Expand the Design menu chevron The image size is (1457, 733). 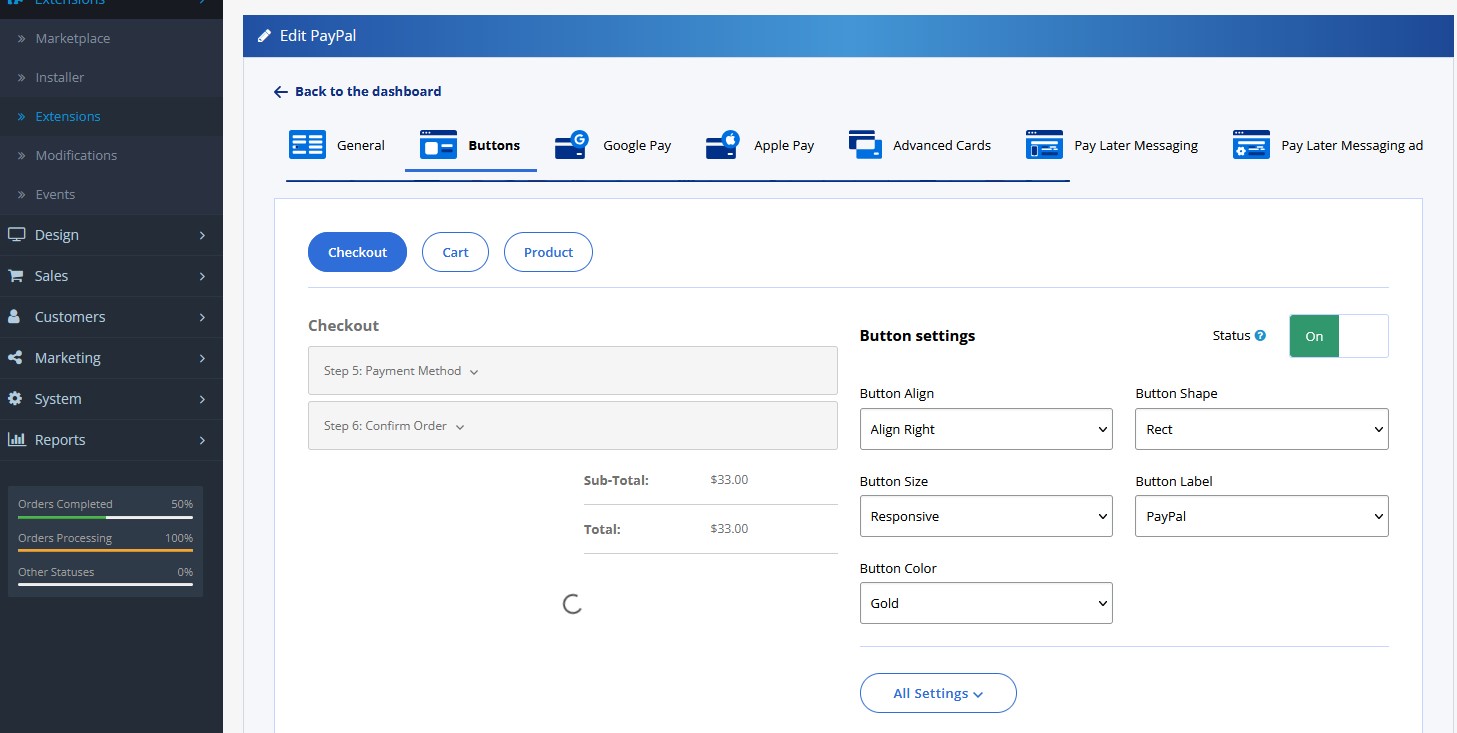tap(202, 235)
